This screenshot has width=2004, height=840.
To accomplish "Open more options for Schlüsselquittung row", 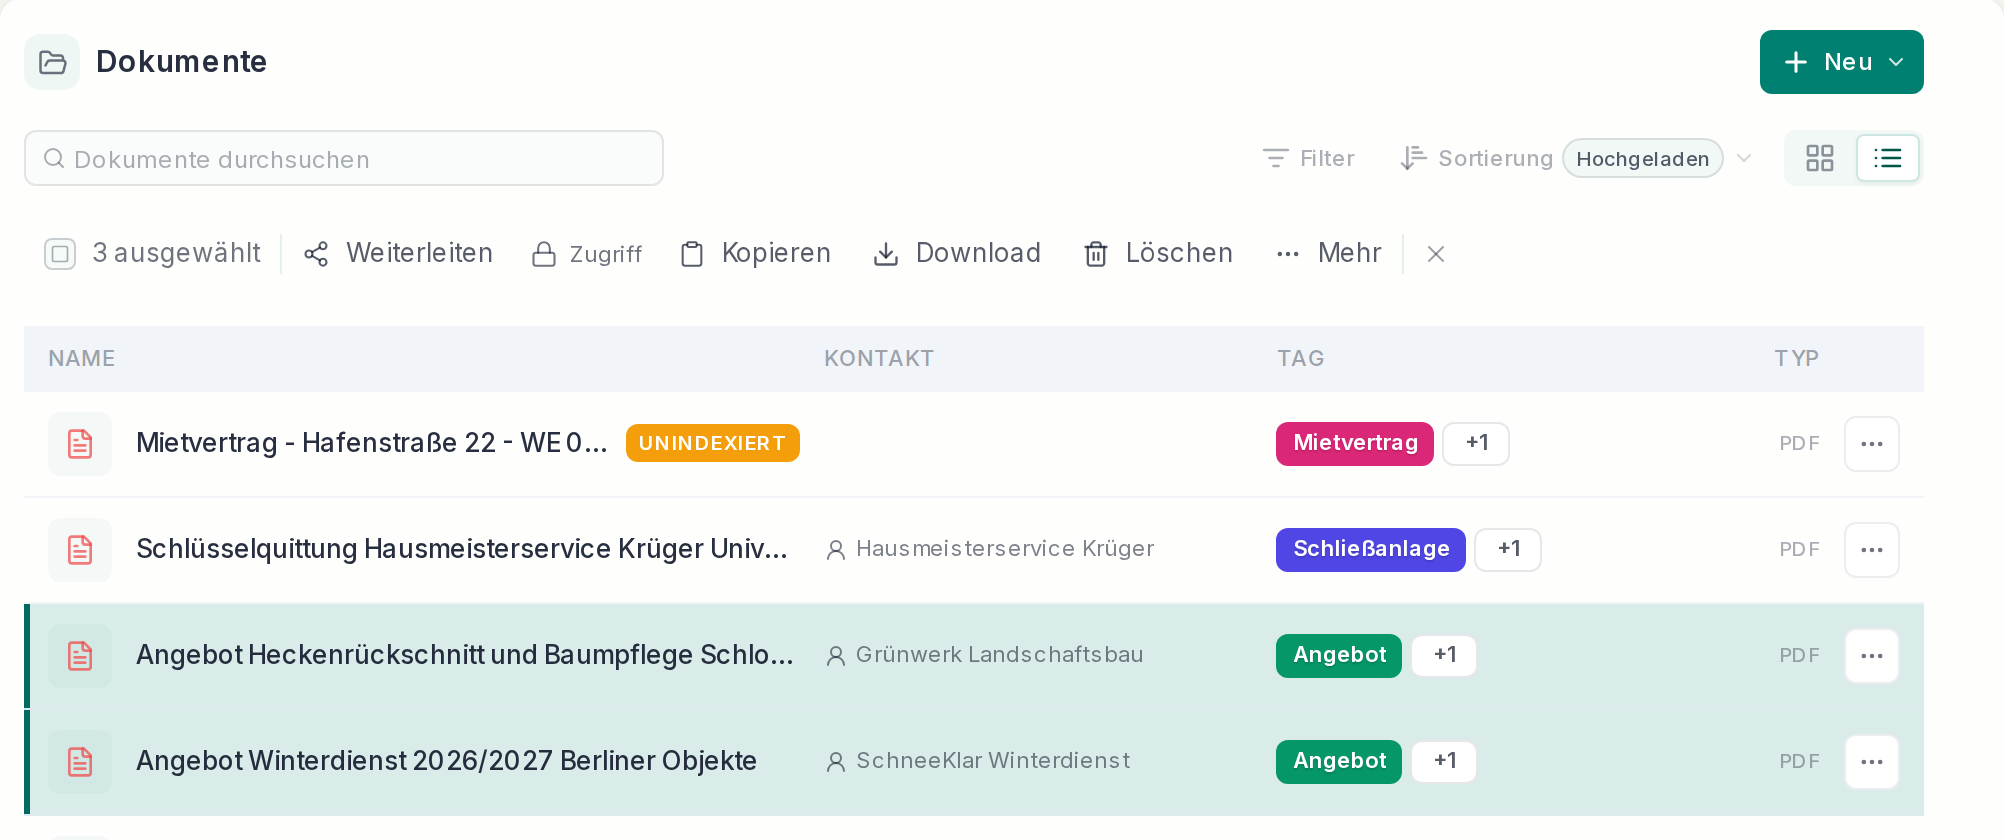I will [x=1872, y=550].
